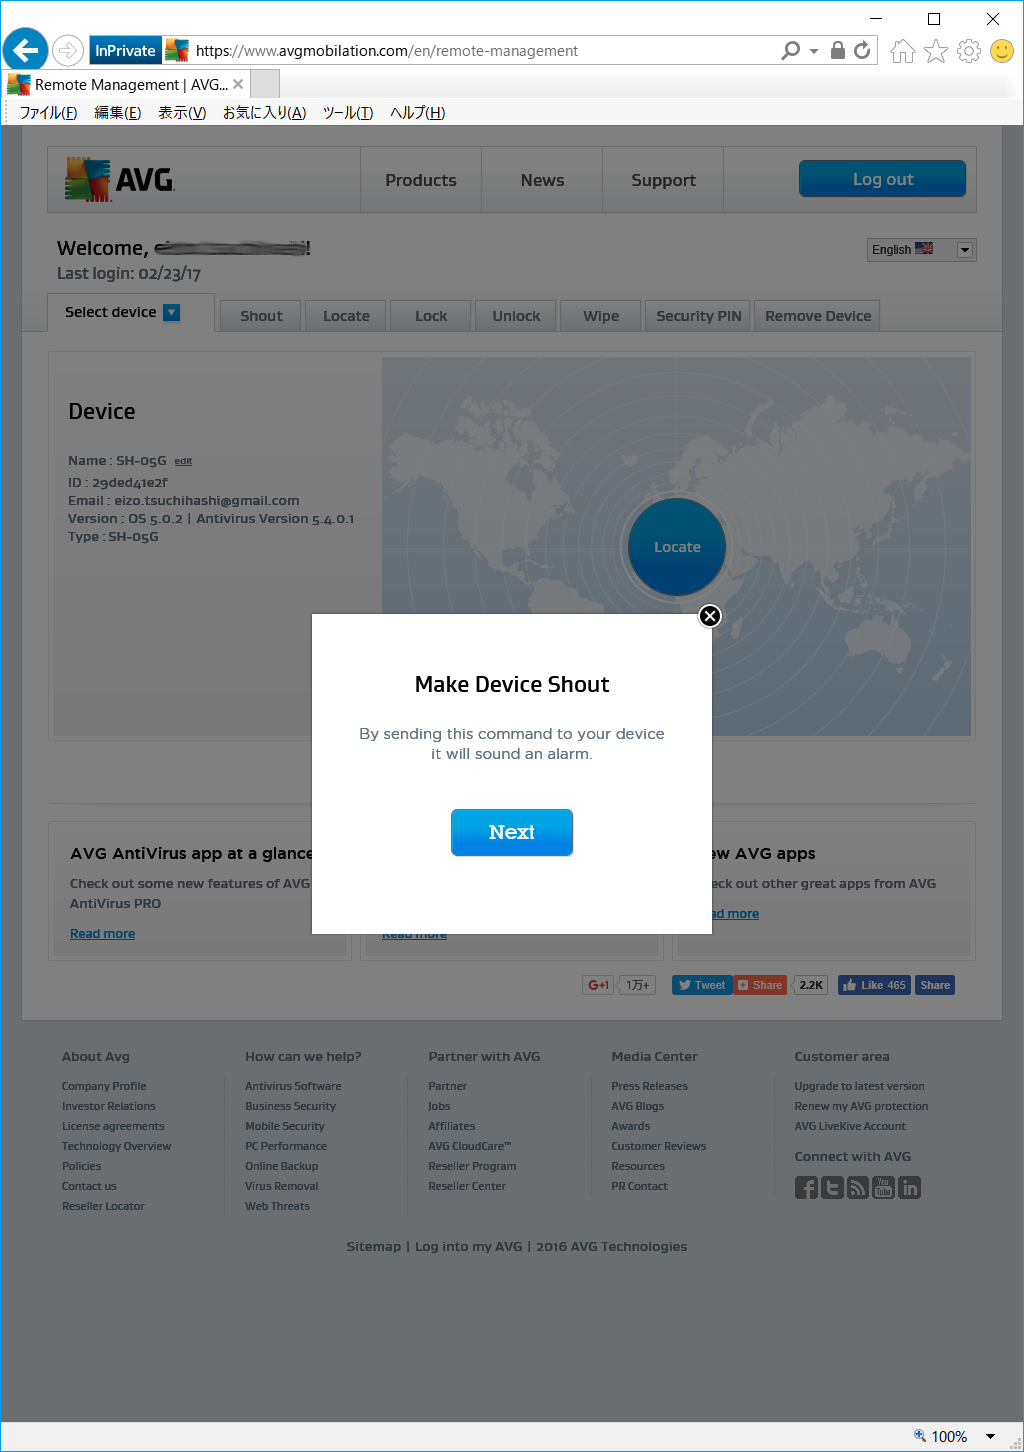1024x1452 pixels.
Task: Click the Facebook Like button
Action: (874, 985)
